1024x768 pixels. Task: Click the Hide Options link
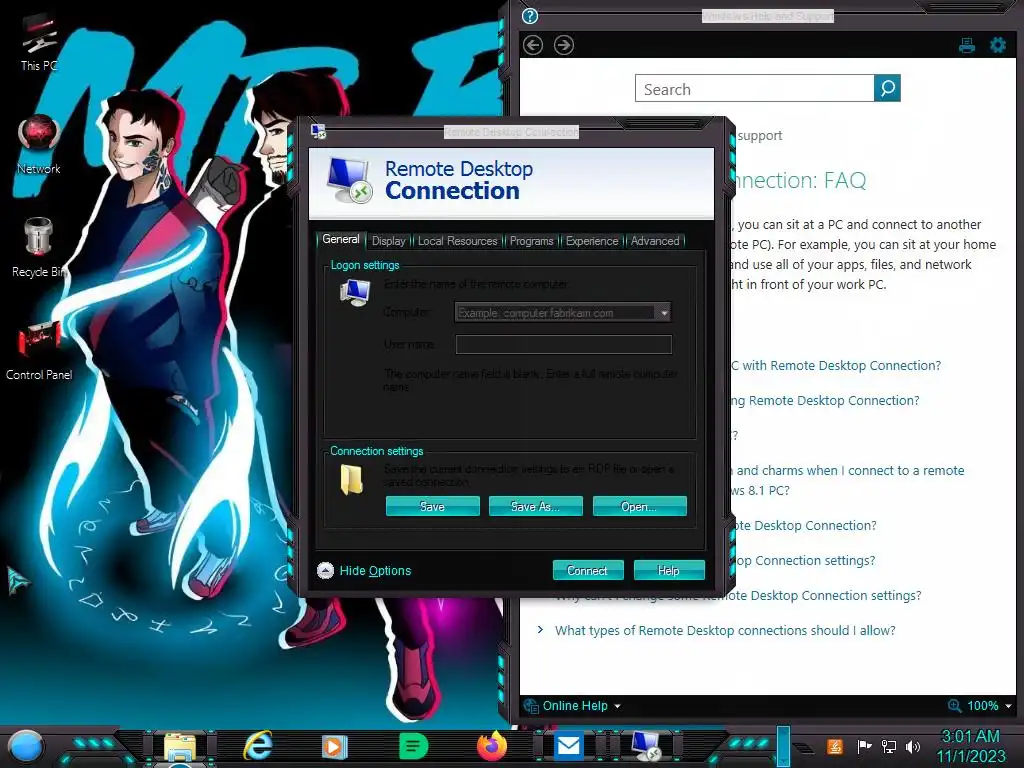click(x=376, y=571)
